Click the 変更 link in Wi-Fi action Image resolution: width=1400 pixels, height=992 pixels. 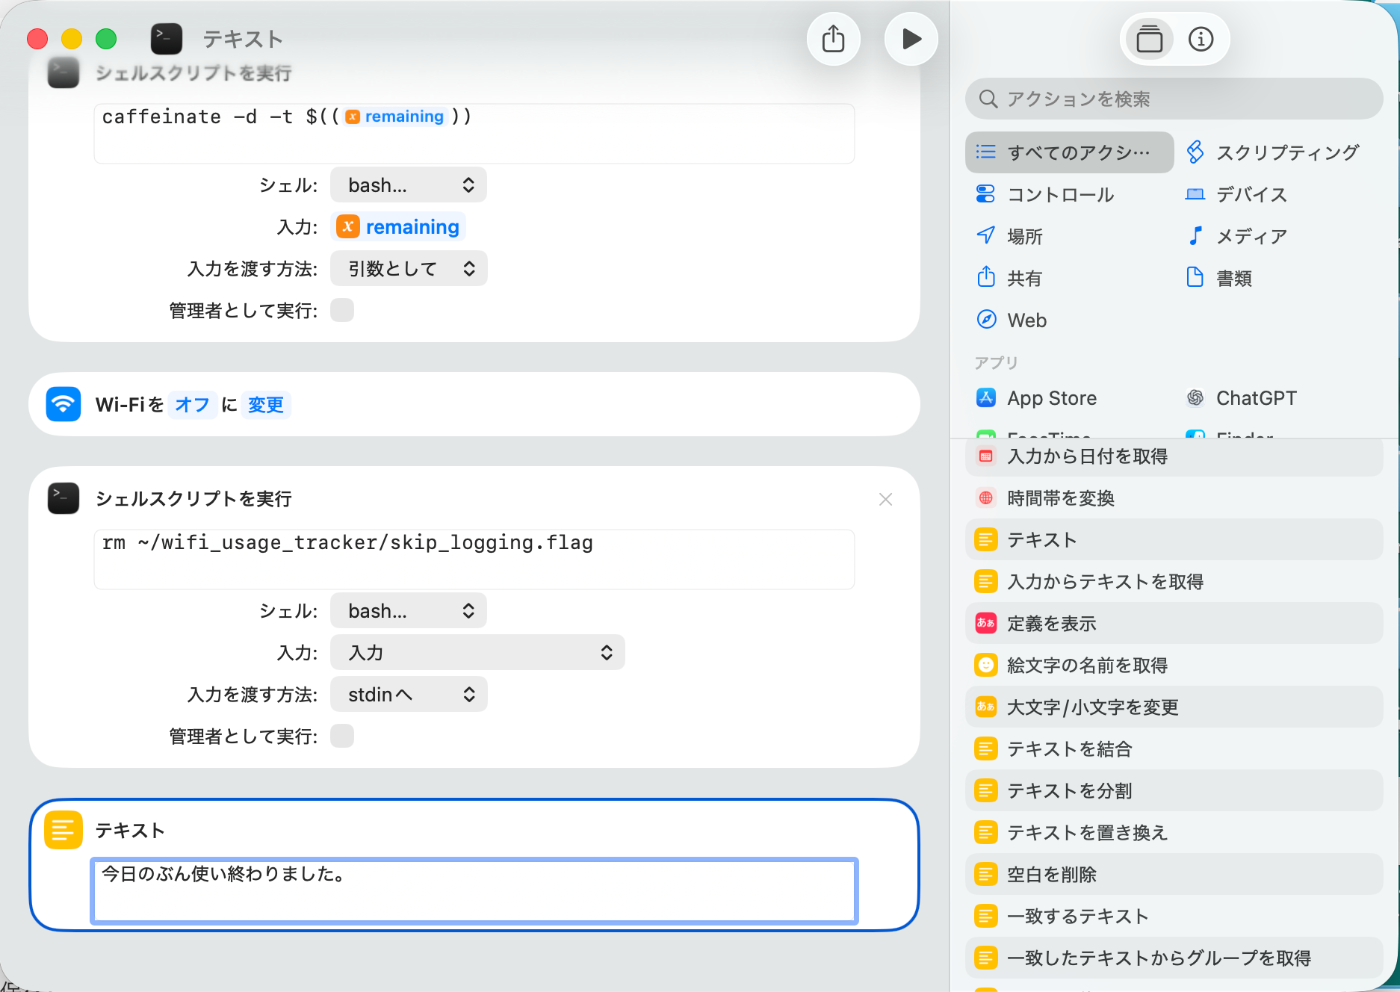click(x=265, y=404)
